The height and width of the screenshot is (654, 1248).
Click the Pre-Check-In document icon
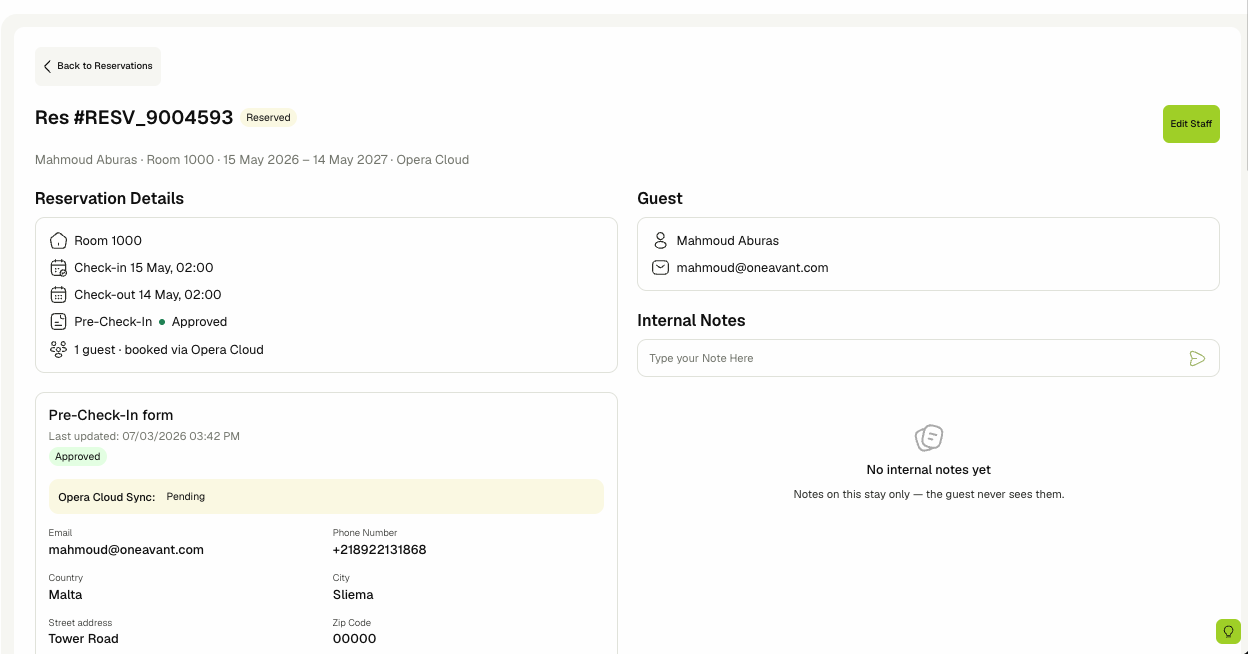[58, 322]
